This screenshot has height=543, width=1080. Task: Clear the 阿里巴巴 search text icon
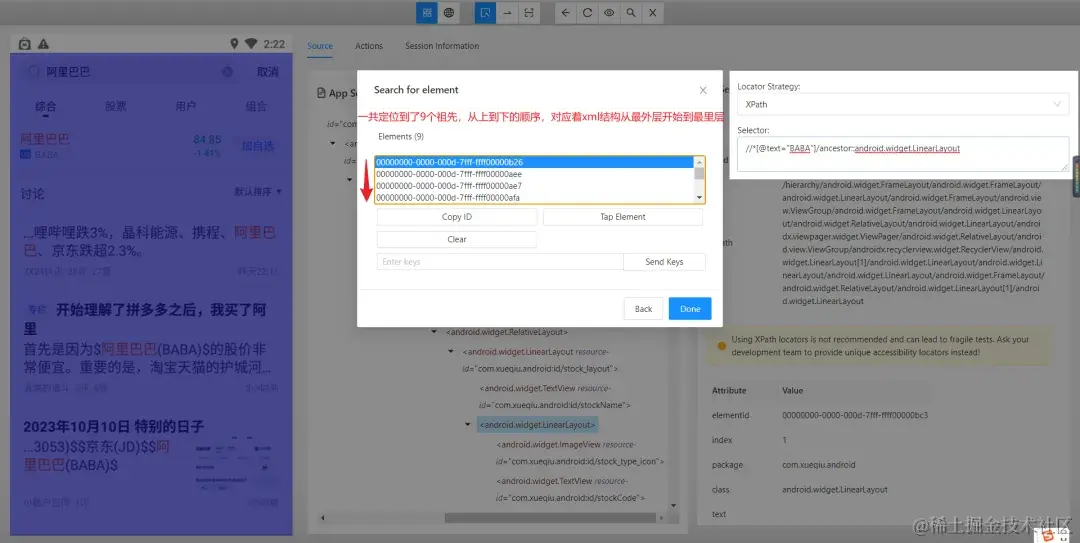coord(227,72)
